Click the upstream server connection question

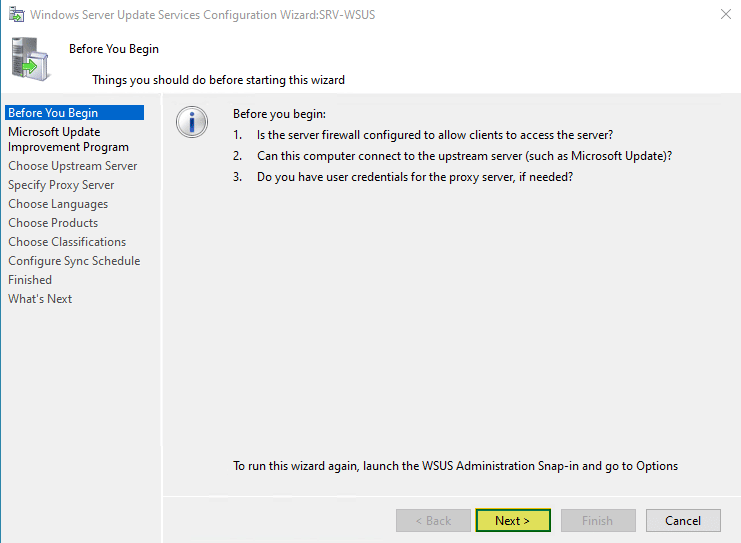coord(464,156)
